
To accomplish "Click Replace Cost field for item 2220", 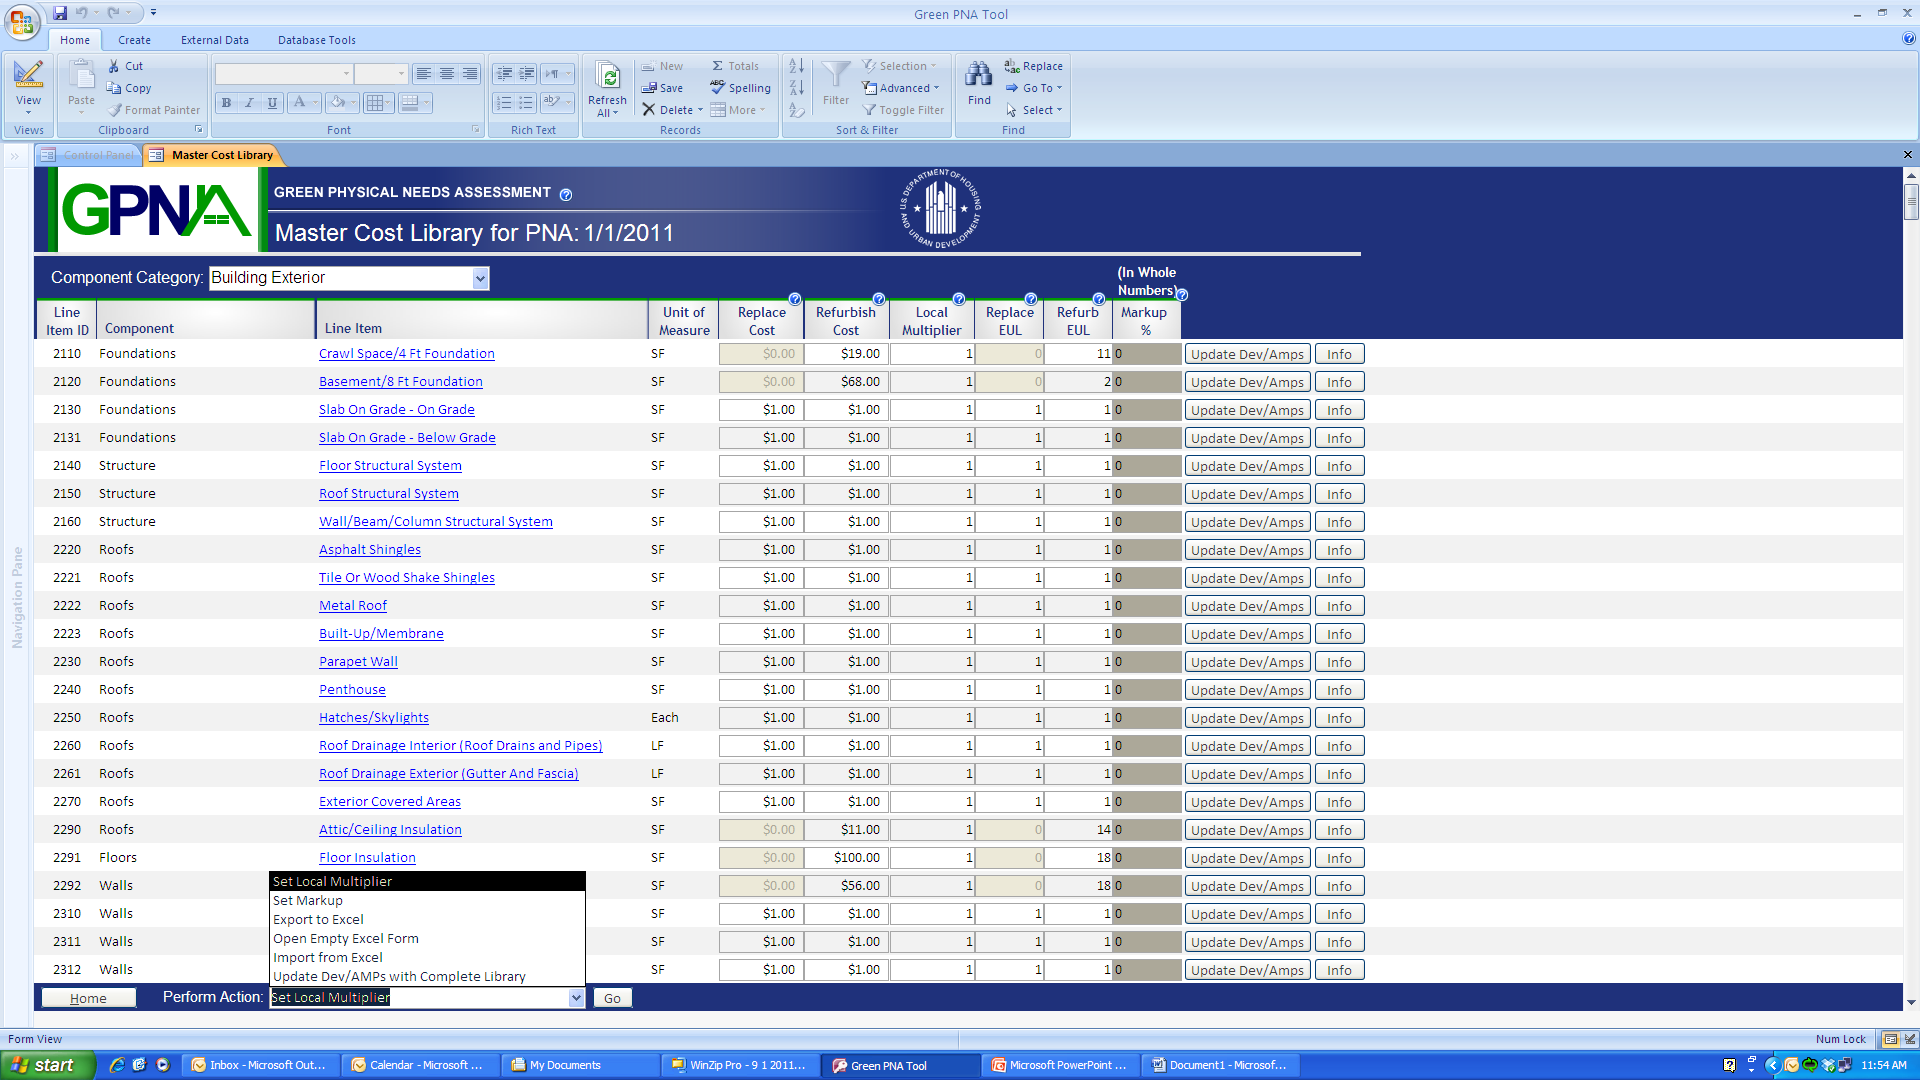I will pyautogui.click(x=760, y=550).
